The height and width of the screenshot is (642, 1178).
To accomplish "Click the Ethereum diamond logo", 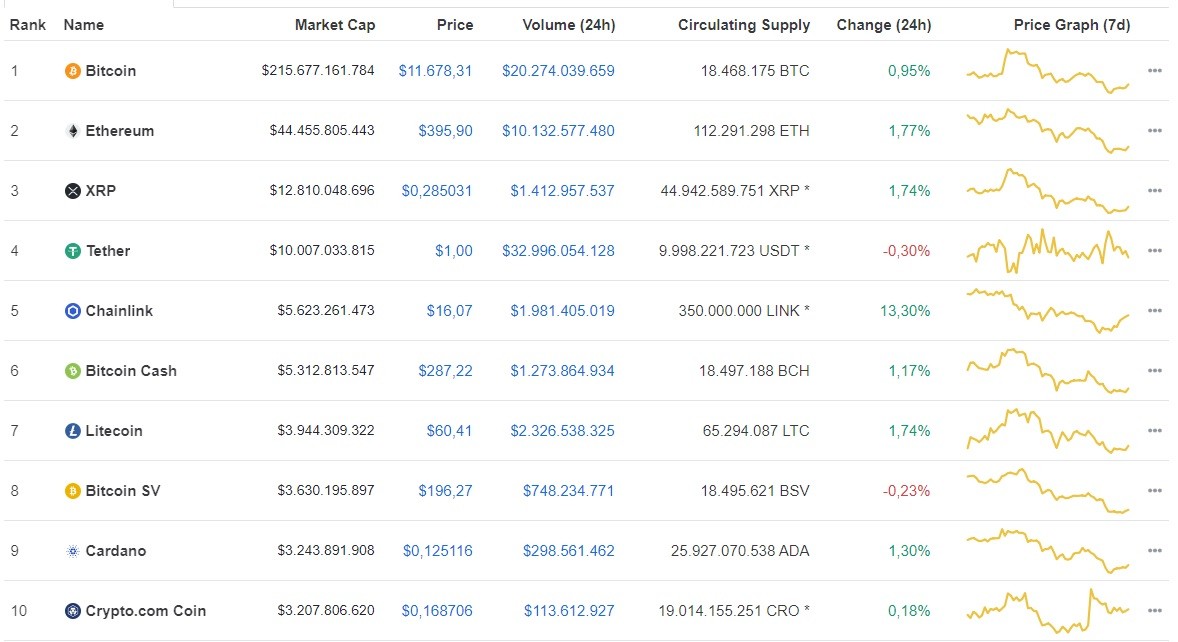I will (72, 131).
